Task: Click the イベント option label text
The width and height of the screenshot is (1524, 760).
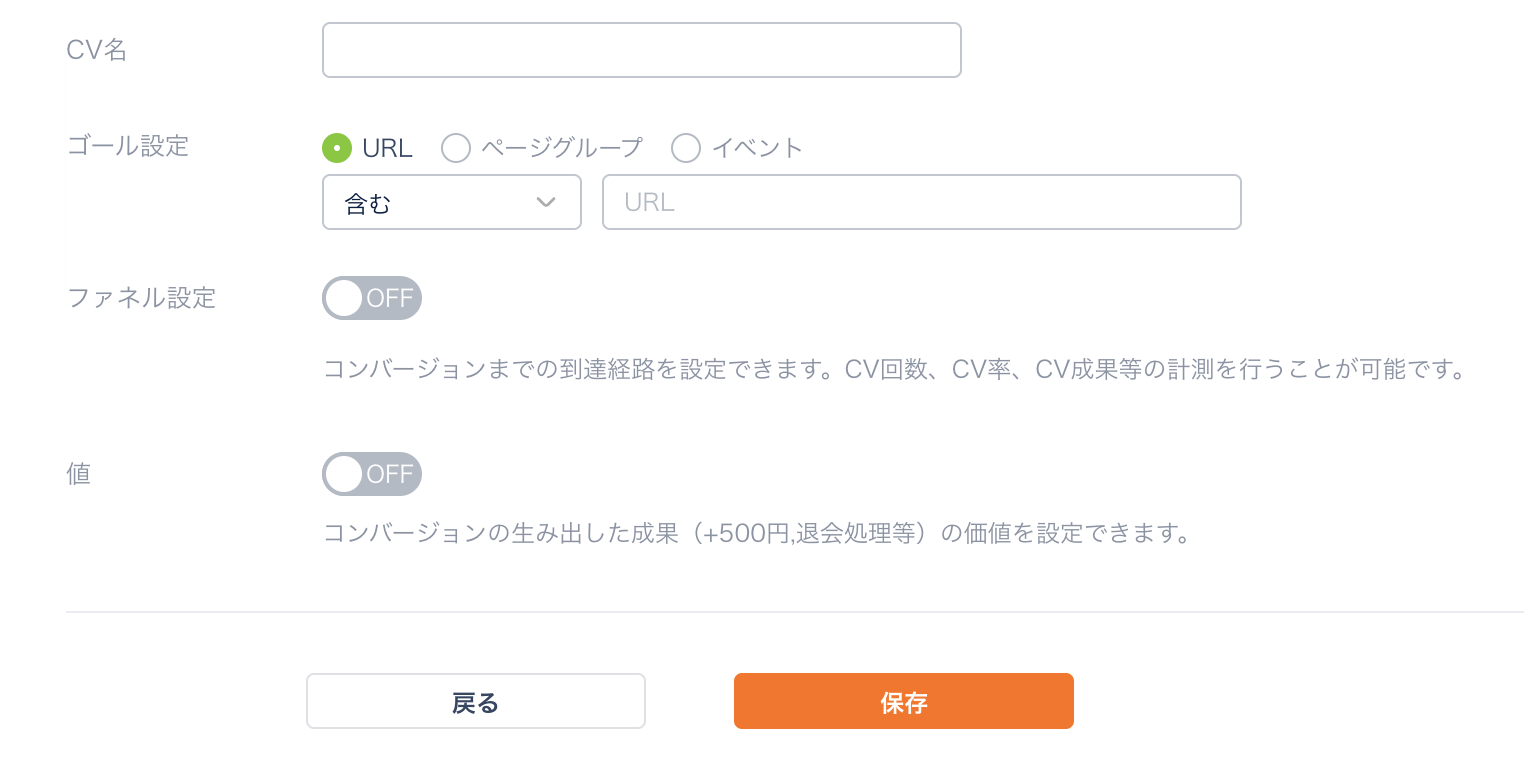Action: pyautogui.click(x=757, y=148)
